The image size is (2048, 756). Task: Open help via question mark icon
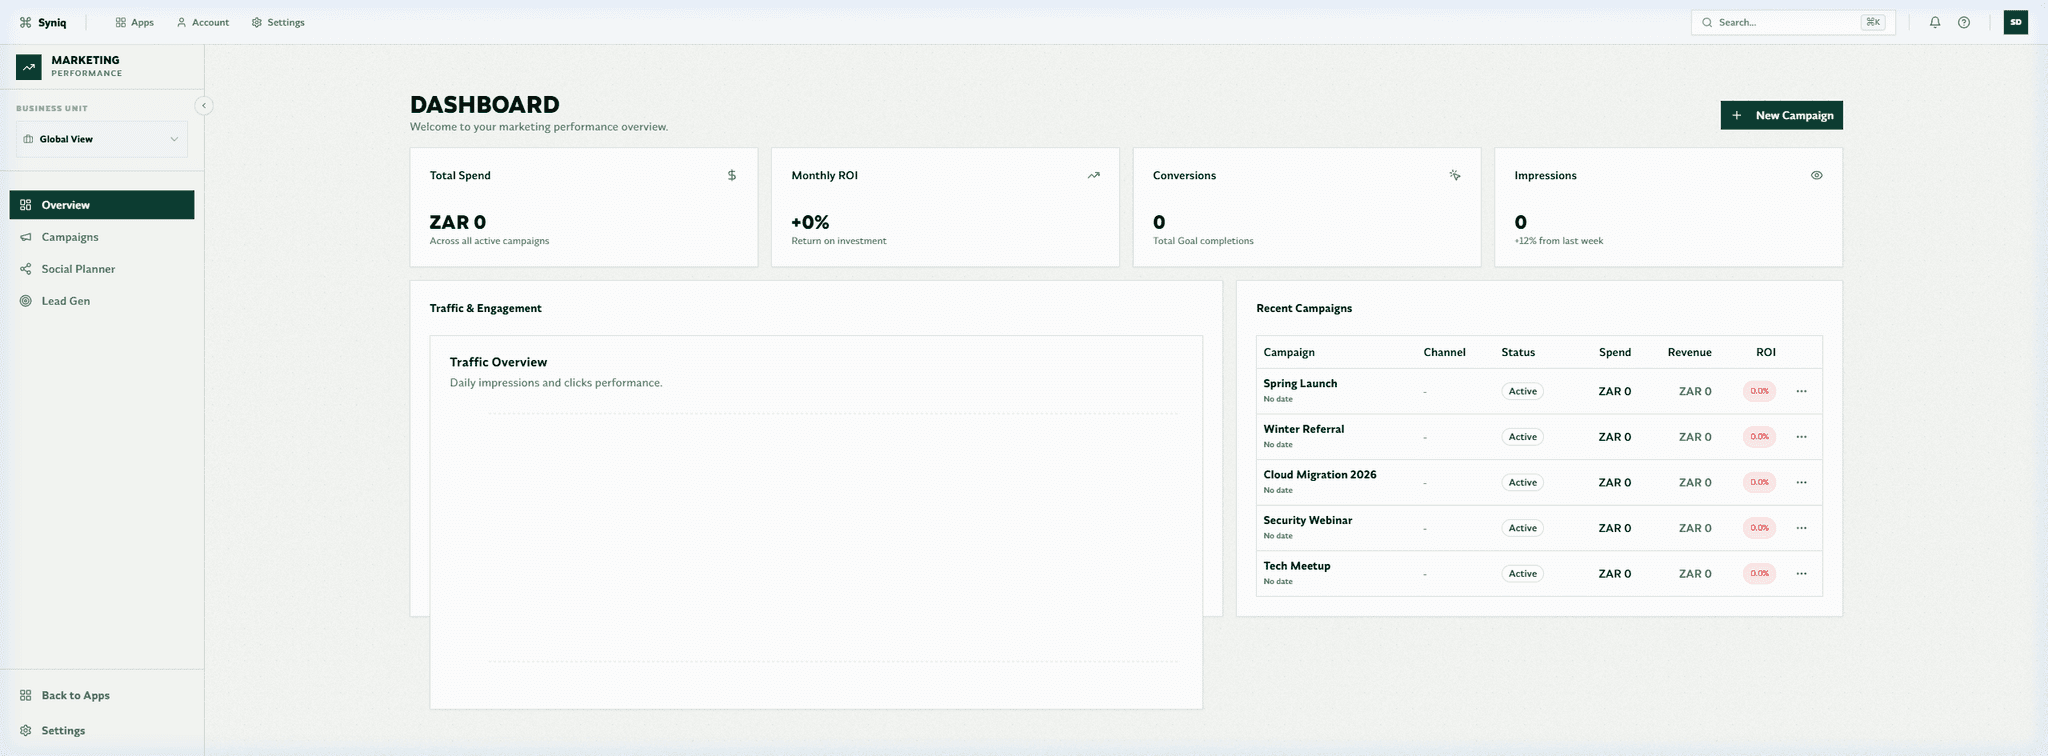[x=1964, y=22]
